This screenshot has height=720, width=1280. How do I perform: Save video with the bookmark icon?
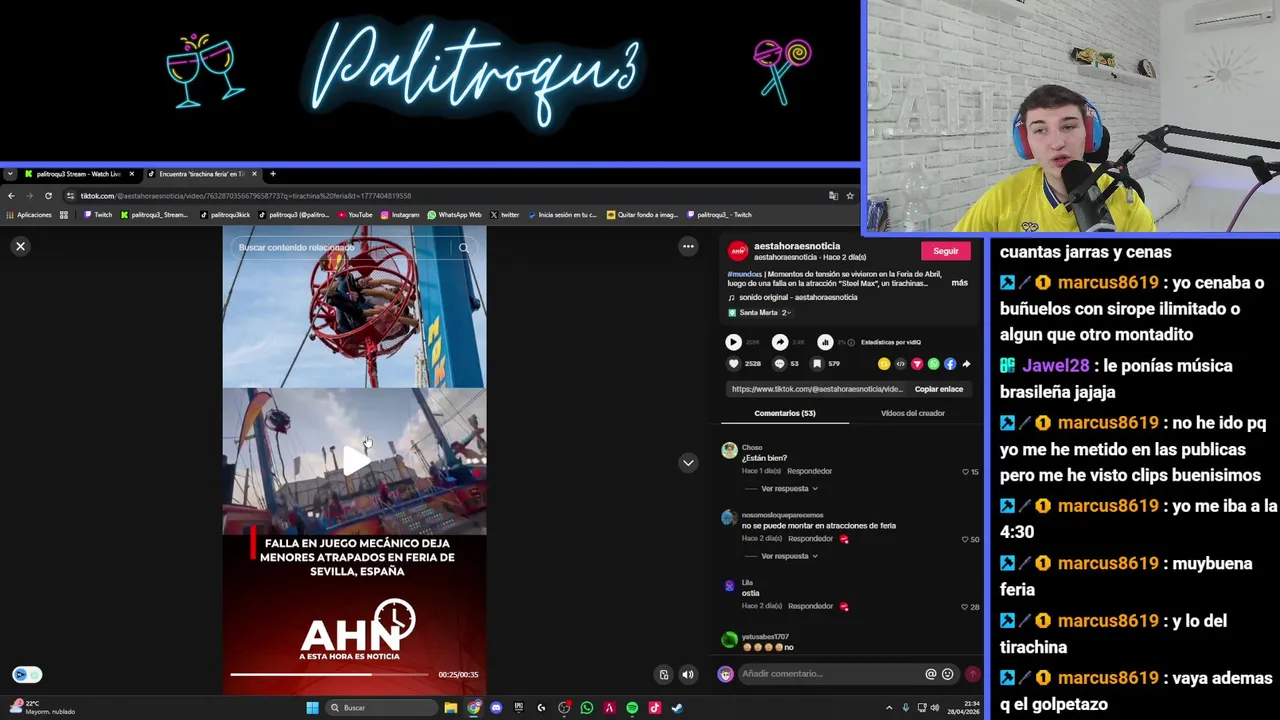(x=817, y=364)
